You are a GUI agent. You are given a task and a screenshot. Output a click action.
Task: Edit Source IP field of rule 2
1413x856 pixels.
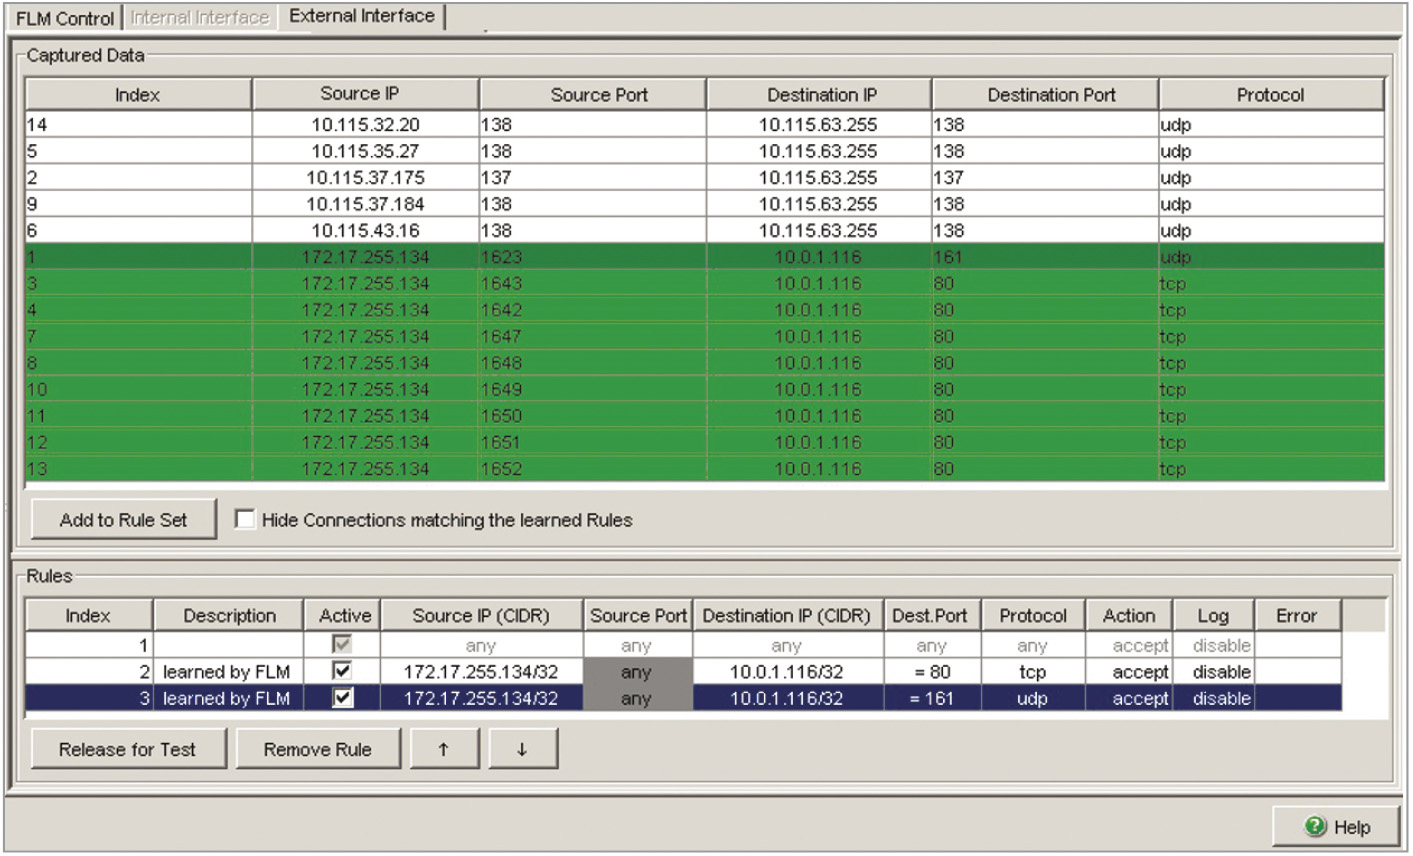pyautogui.click(x=480, y=672)
